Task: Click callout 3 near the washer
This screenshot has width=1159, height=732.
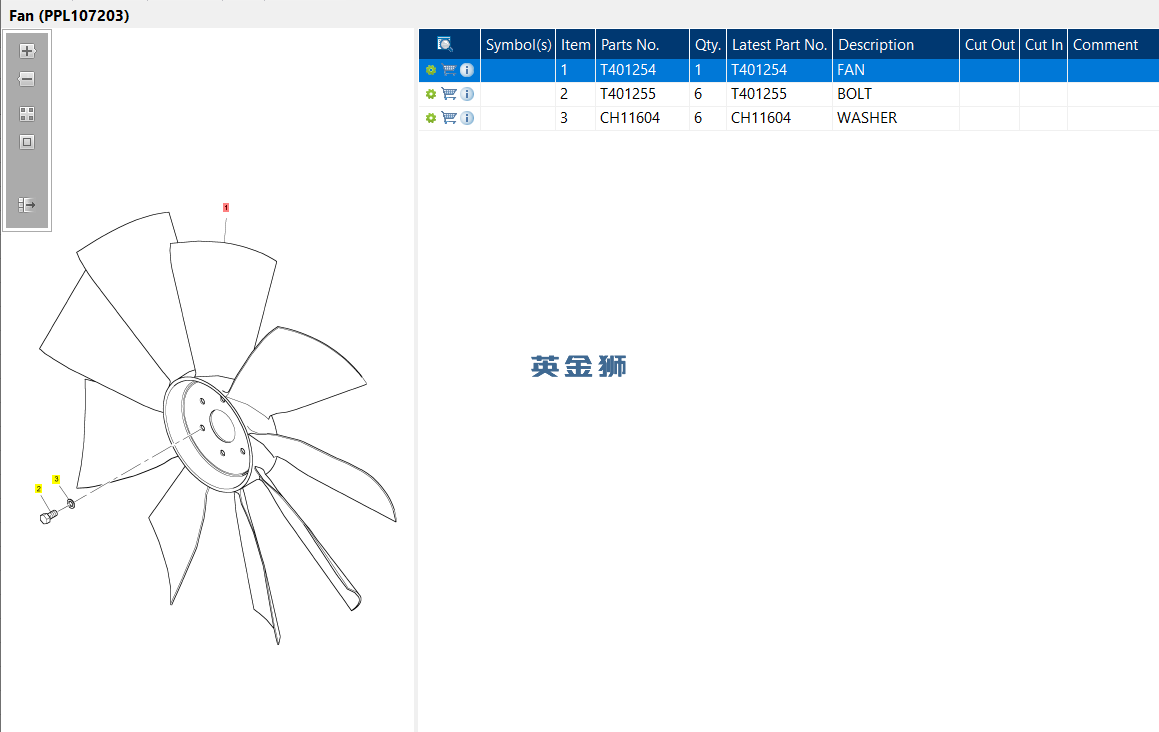Action: pyautogui.click(x=56, y=479)
